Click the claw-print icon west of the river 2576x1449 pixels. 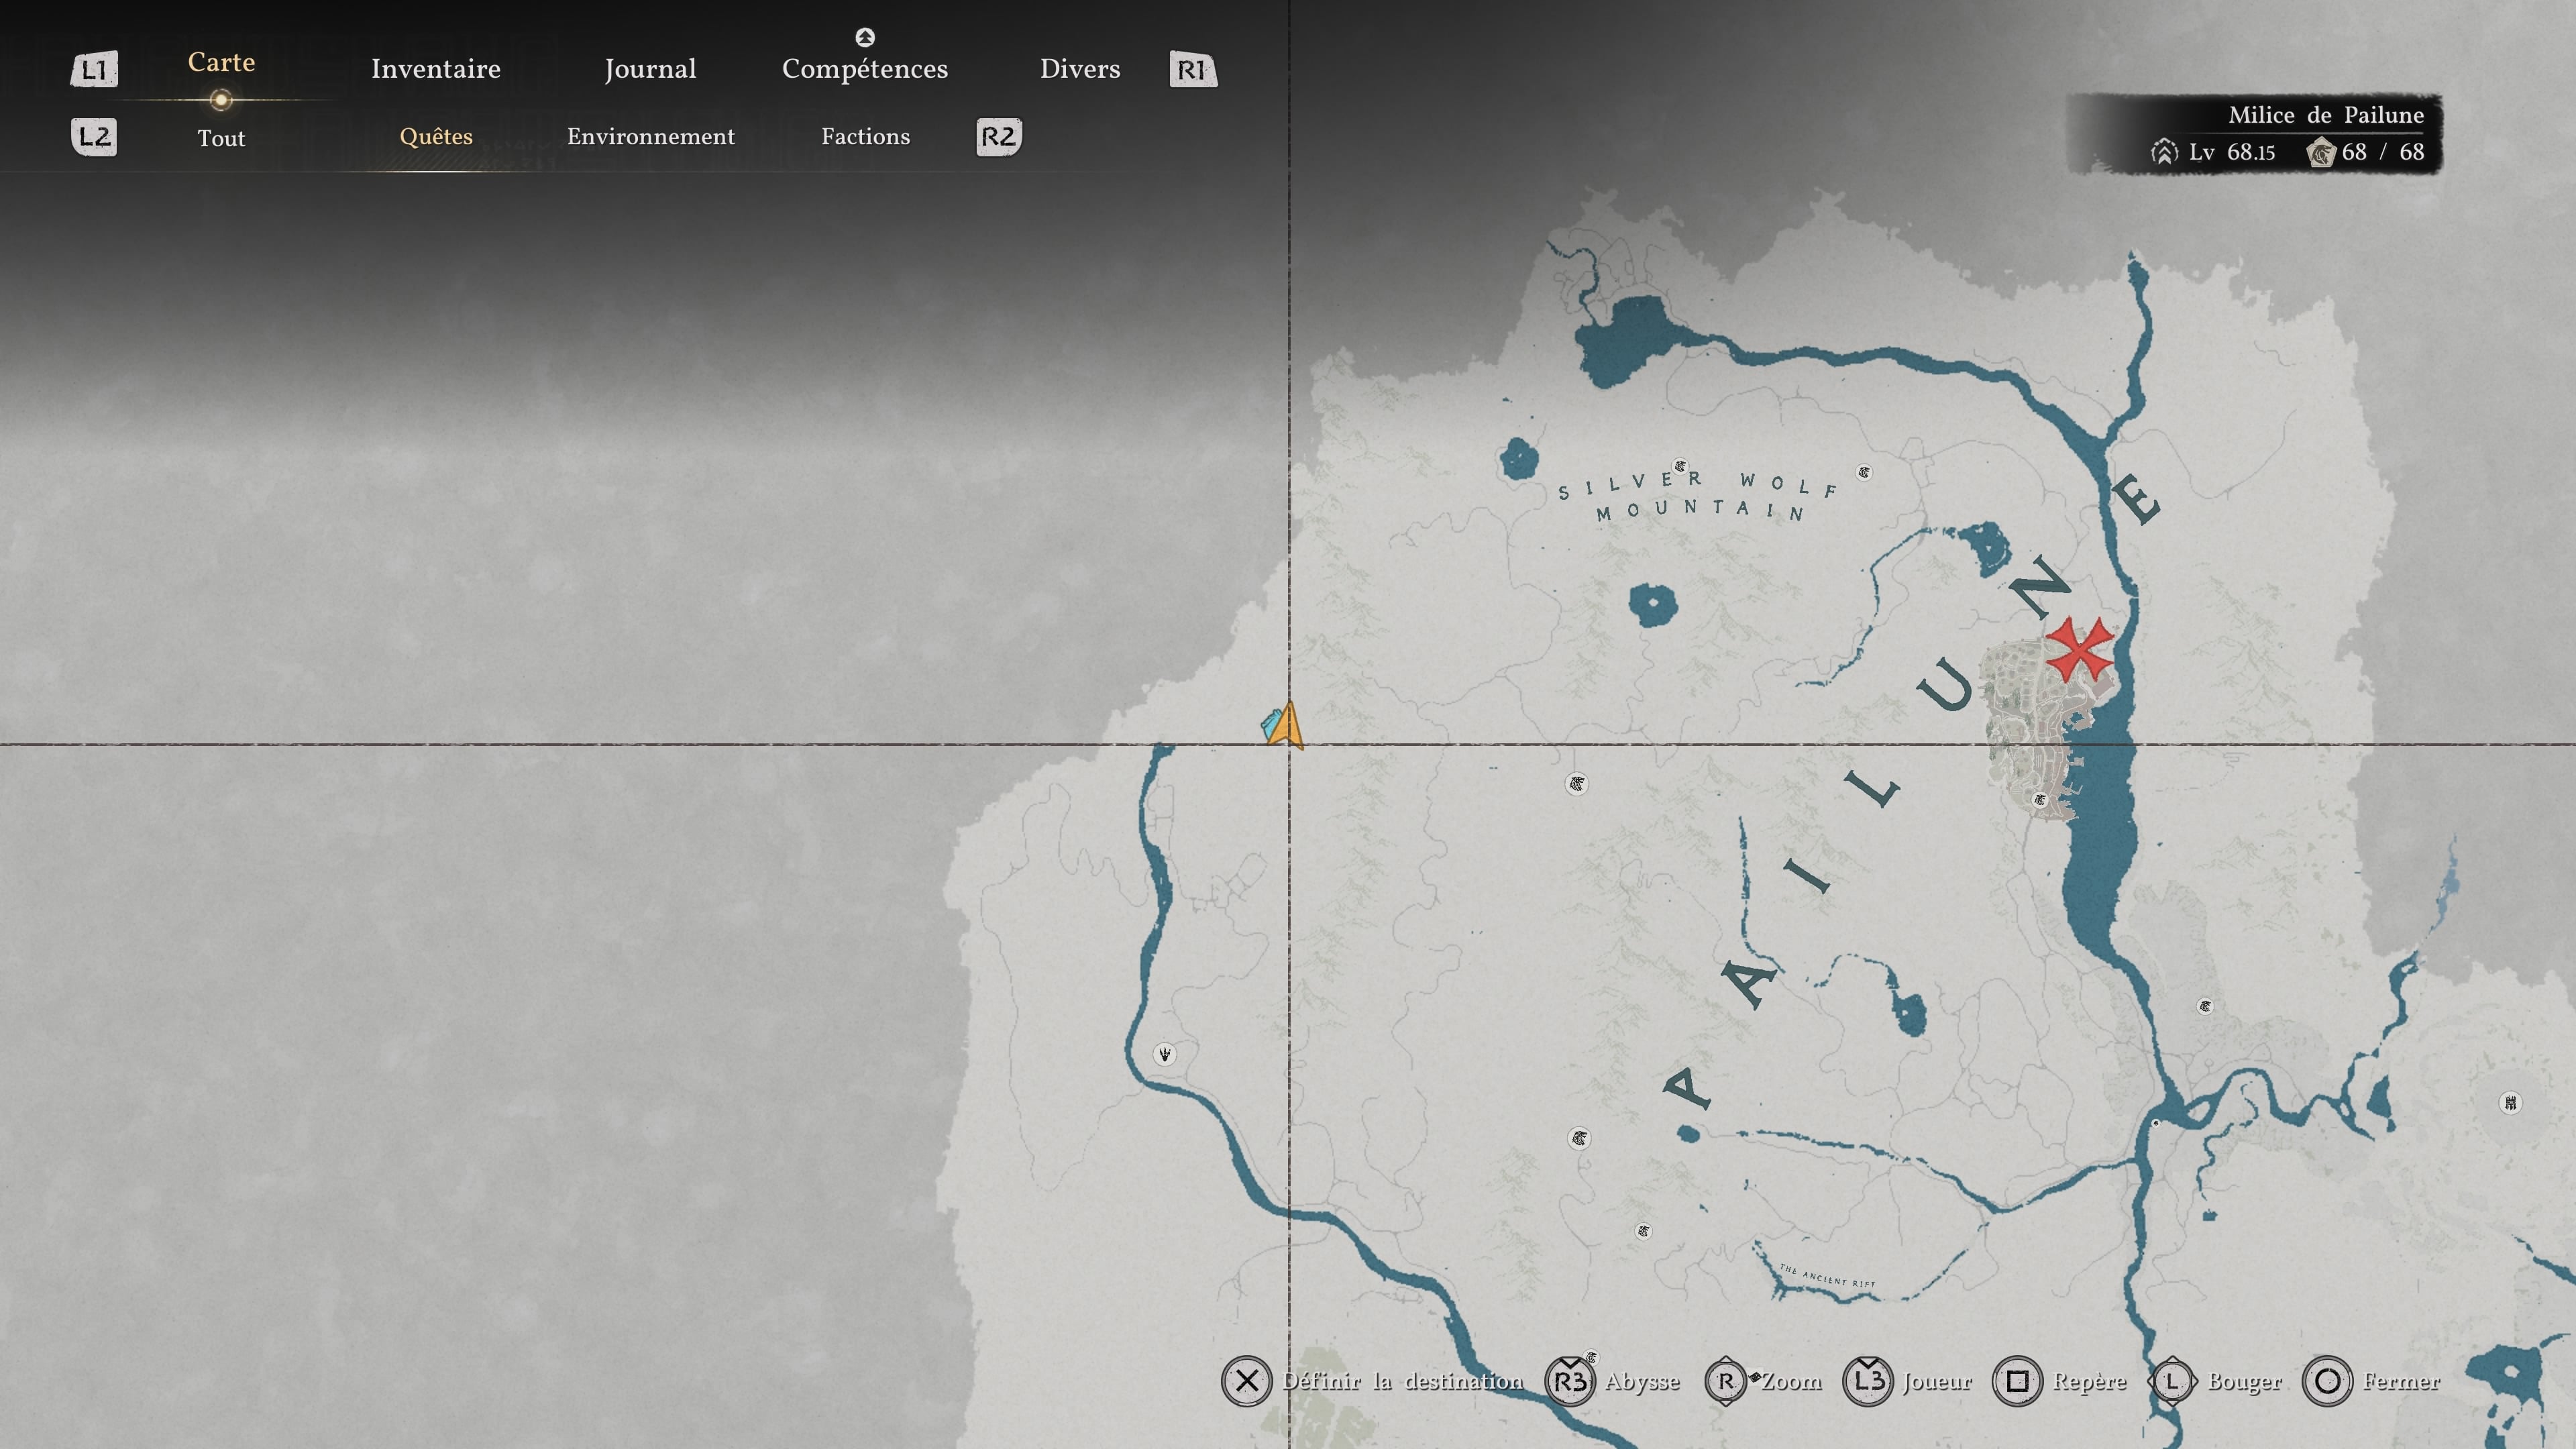tap(1164, 1054)
